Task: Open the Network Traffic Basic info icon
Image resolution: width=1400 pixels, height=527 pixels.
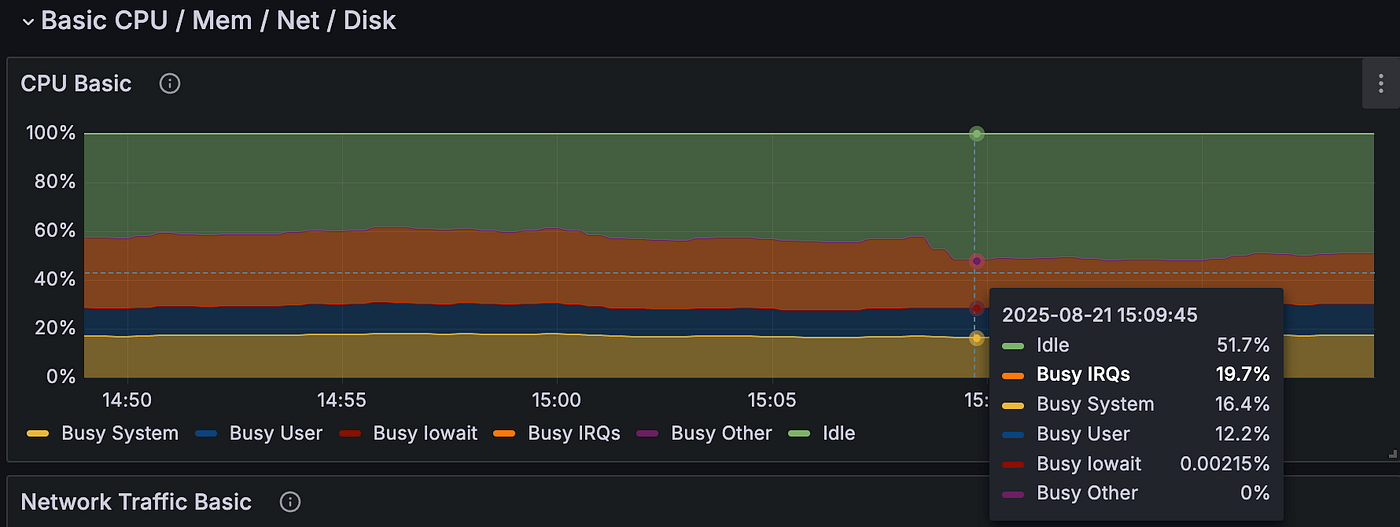Action: [290, 502]
